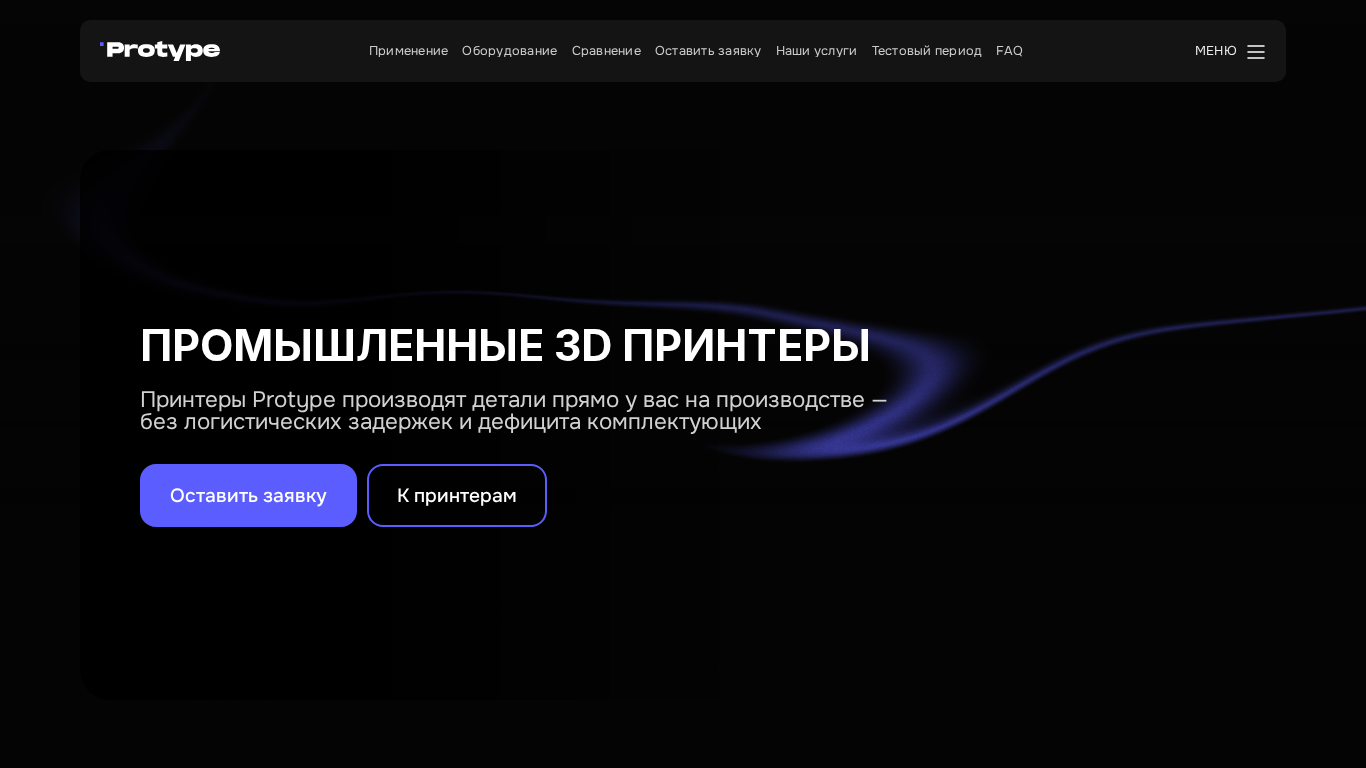Go to Применение section
The width and height of the screenshot is (1366, 768).
pyautogui.click(x=408, y=50)
